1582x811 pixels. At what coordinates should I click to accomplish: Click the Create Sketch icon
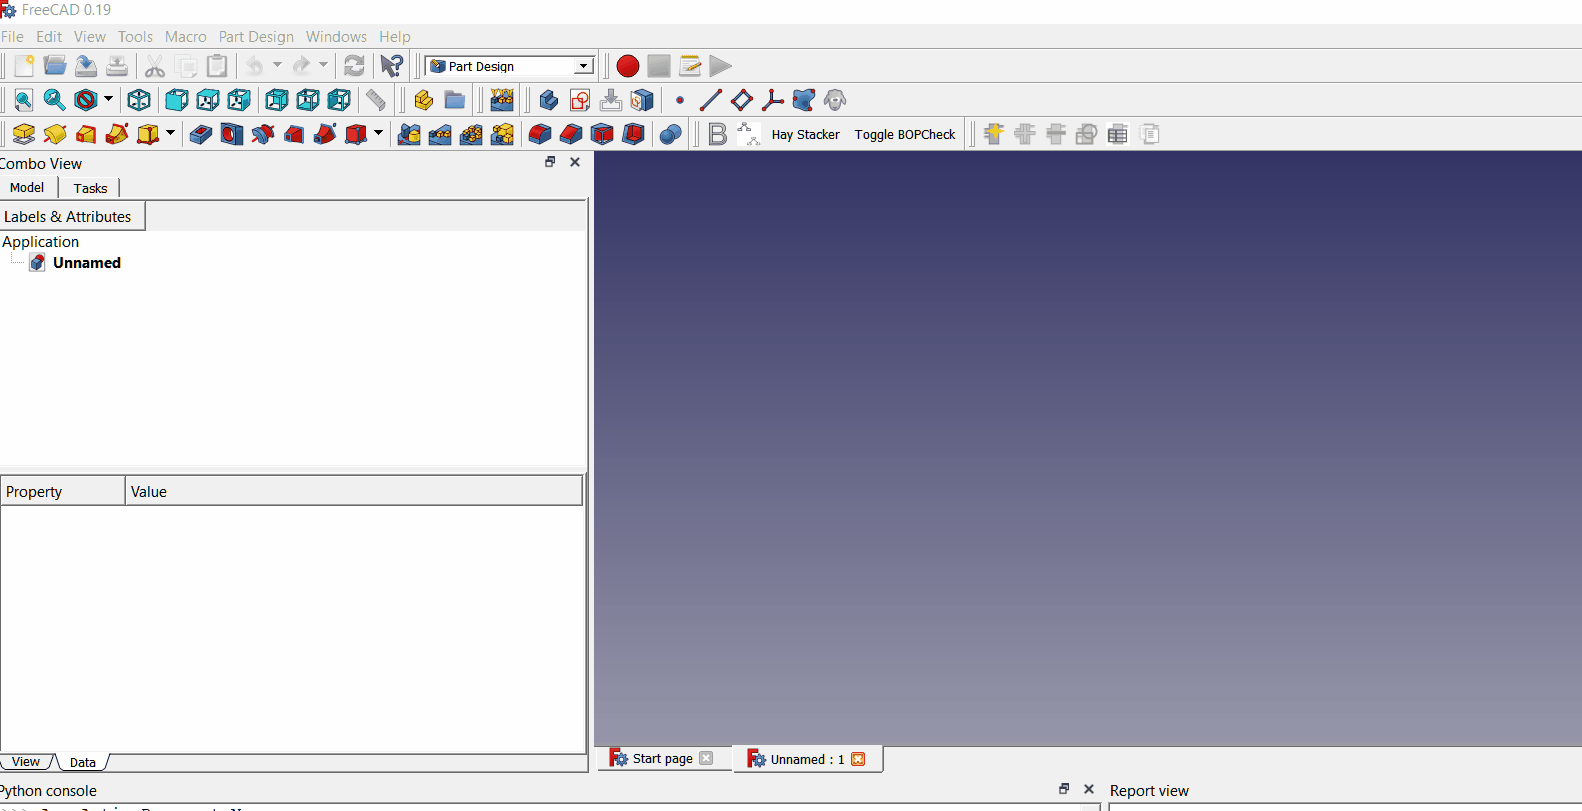579,100
